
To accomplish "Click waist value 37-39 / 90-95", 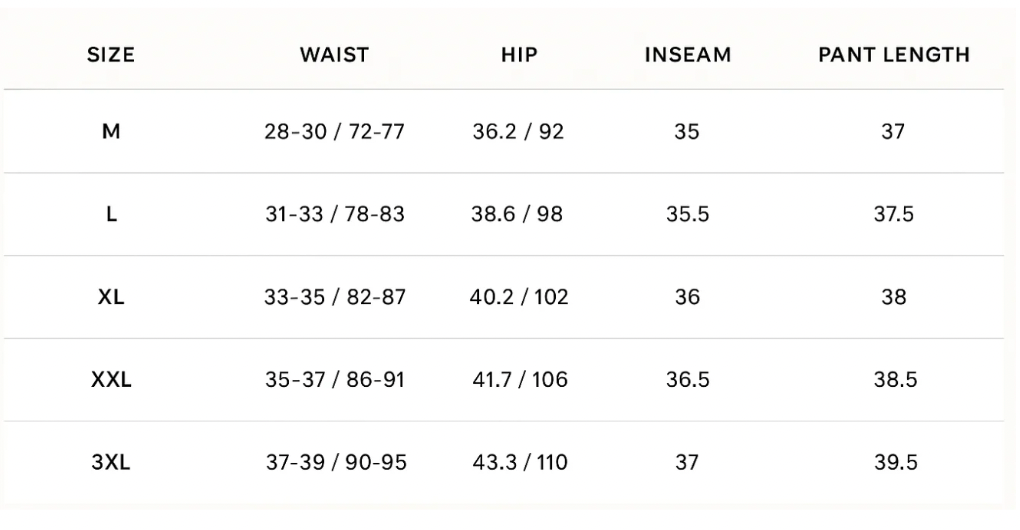I will coord(335,463).
